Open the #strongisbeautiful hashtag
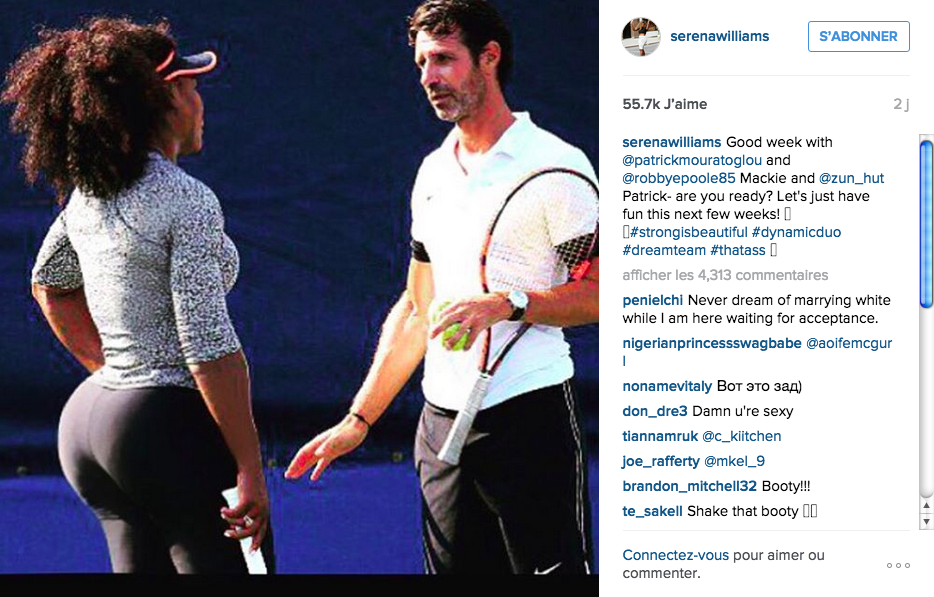The height and width of the screenshot is (597, 934). [689, 232]
